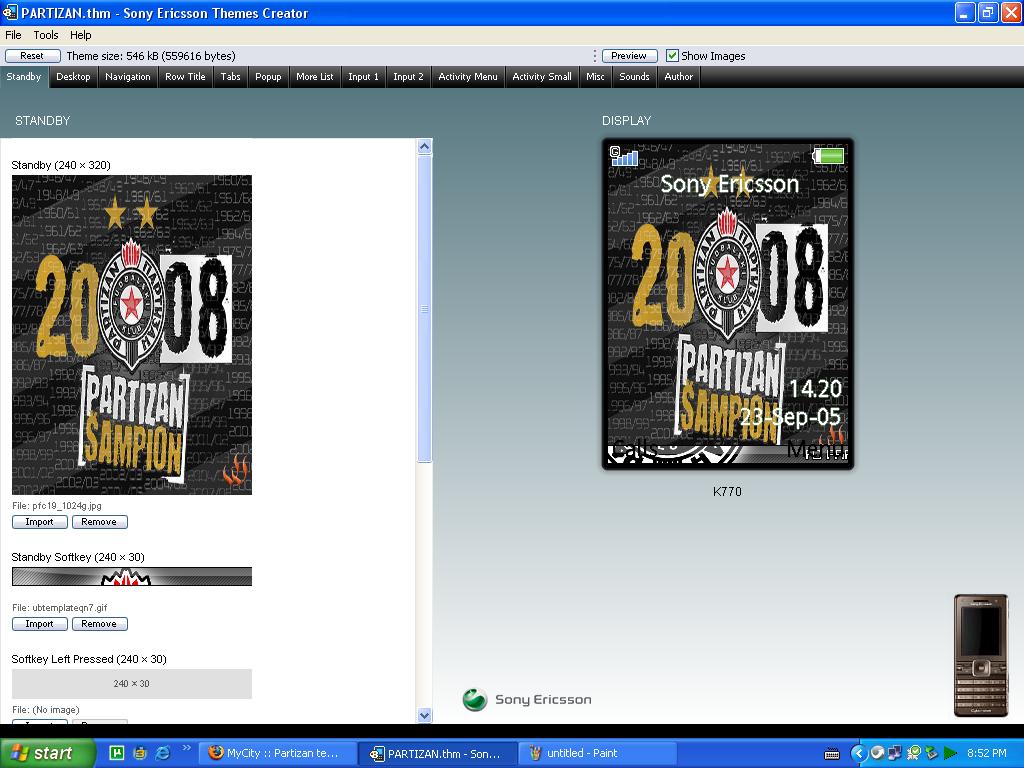The height and width of the screenshot is (768, 1024).
Task: Click the Standby wallpaper thumbnail
Action: pyautogui.click(x=132, y=334)
